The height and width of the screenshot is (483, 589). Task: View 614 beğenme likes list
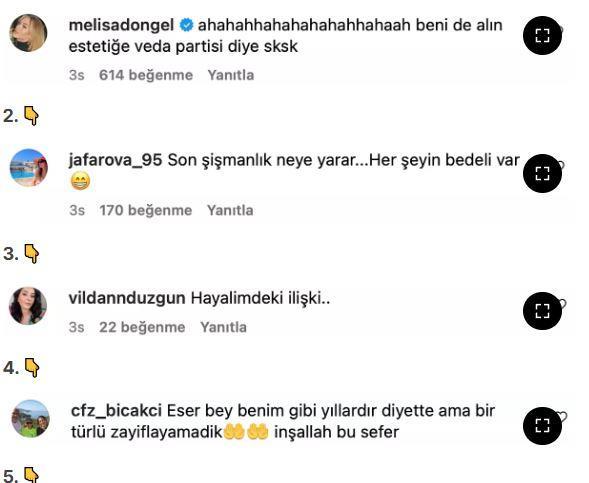tap(146, 75)
